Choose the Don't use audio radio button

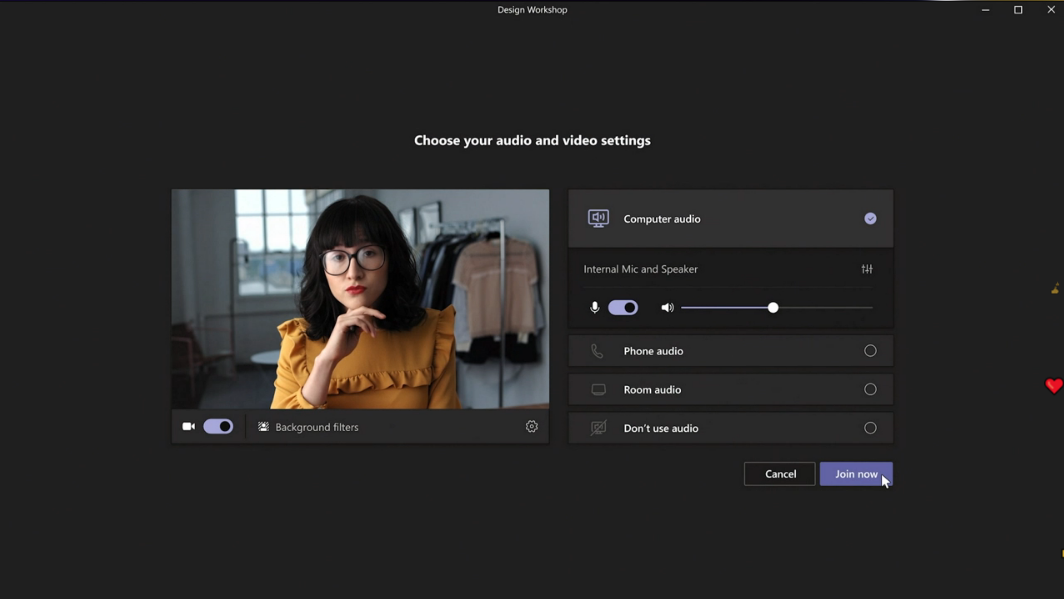(x=870, y=428)
